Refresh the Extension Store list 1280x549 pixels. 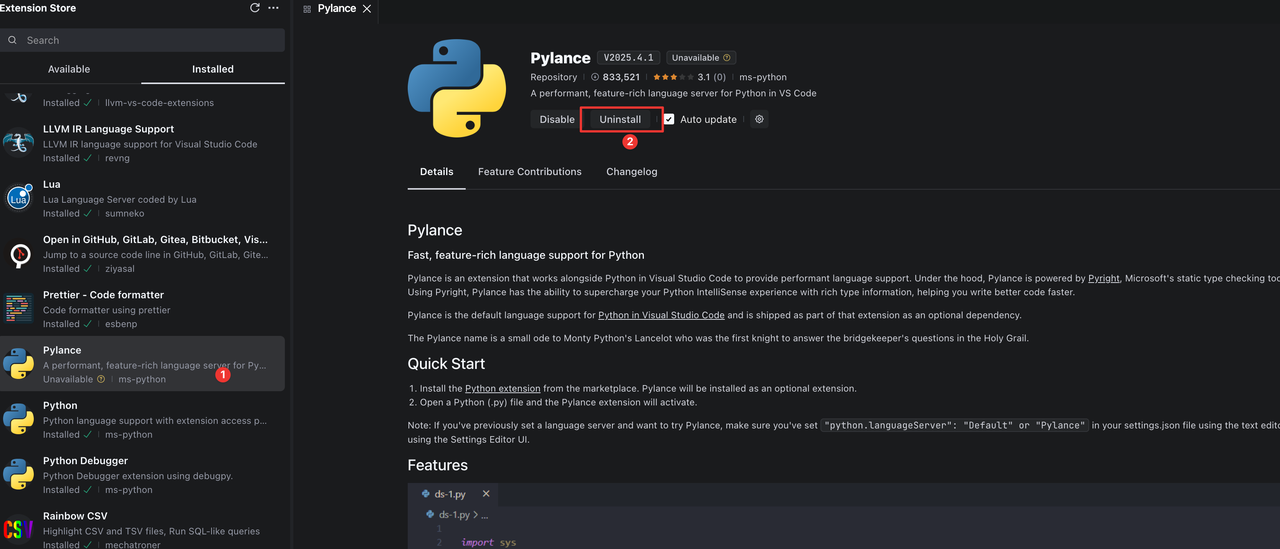(255, 8)
